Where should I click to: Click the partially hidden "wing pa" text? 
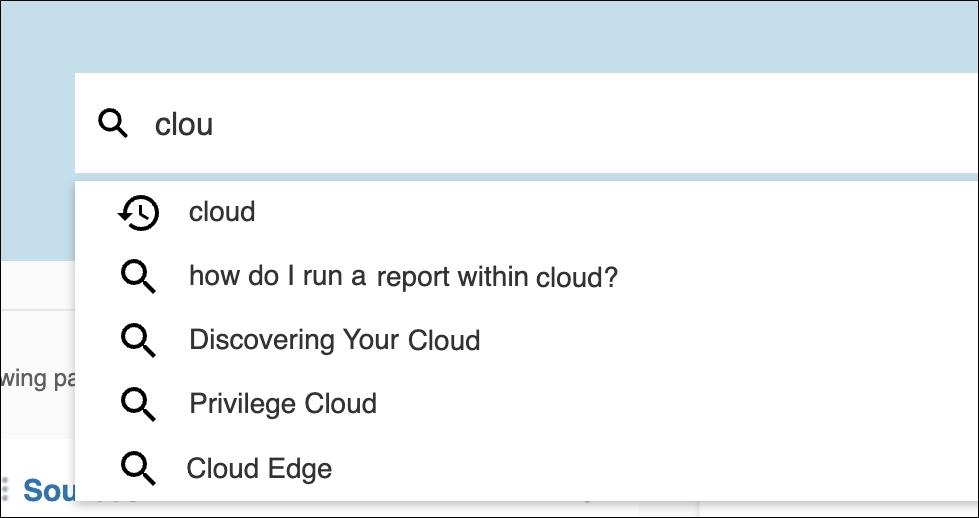coord(36,381)
